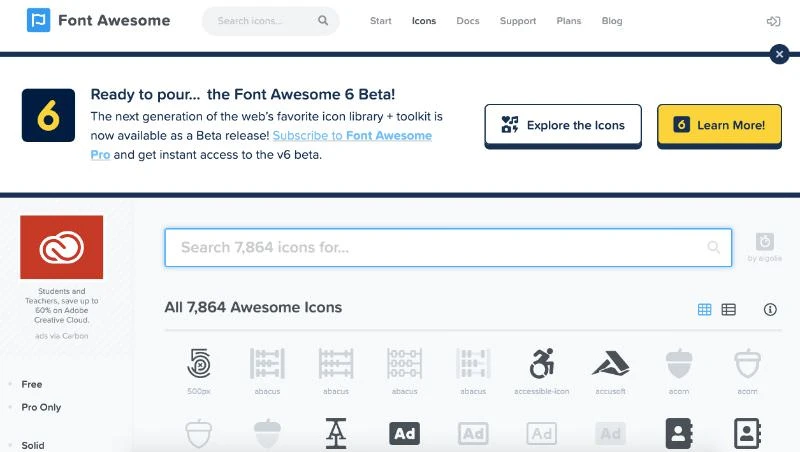The width and height of the screenshot is (800, 452).
Task: Select the solid dark address book icon
Action: (x=679, y=433)
